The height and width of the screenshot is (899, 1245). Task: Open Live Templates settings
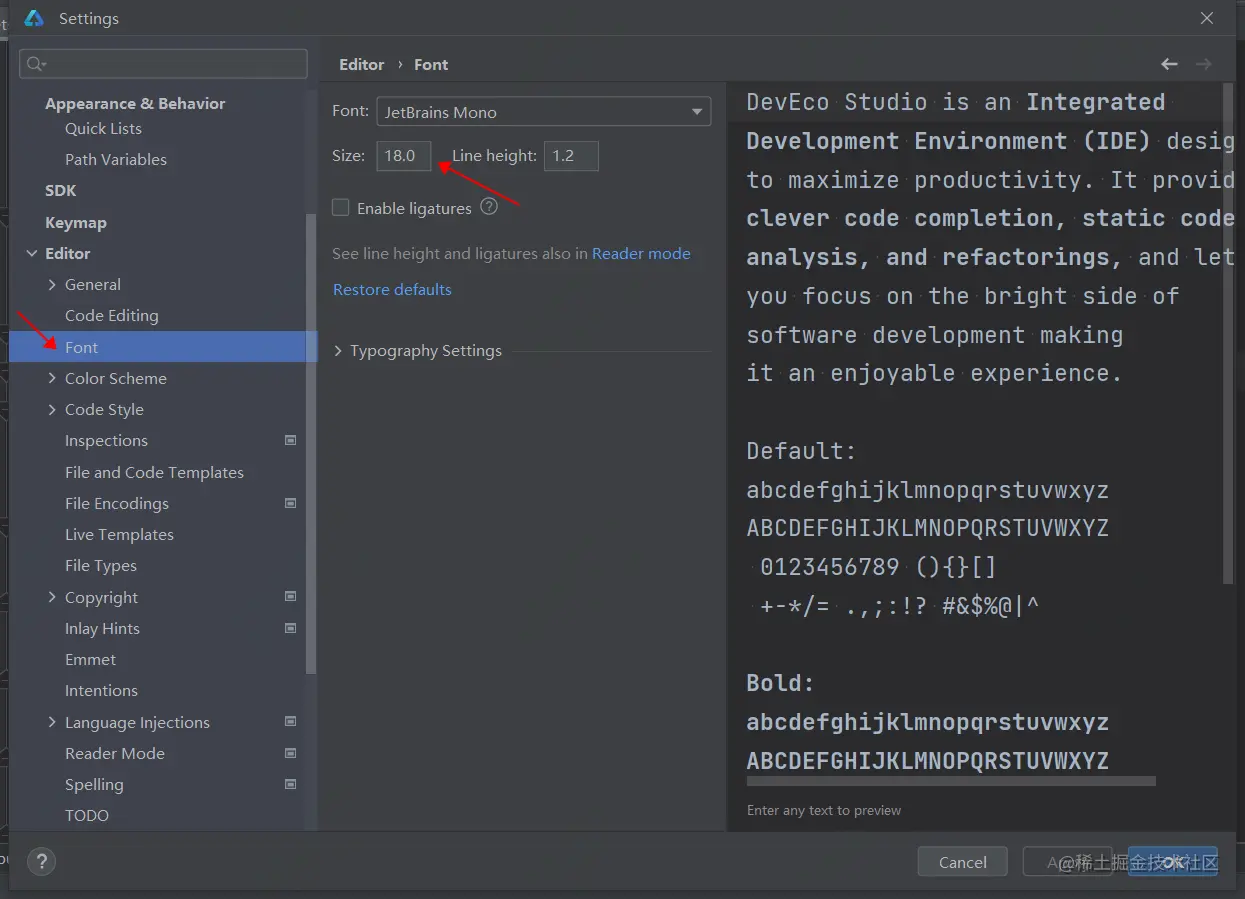tap(119, 534)
